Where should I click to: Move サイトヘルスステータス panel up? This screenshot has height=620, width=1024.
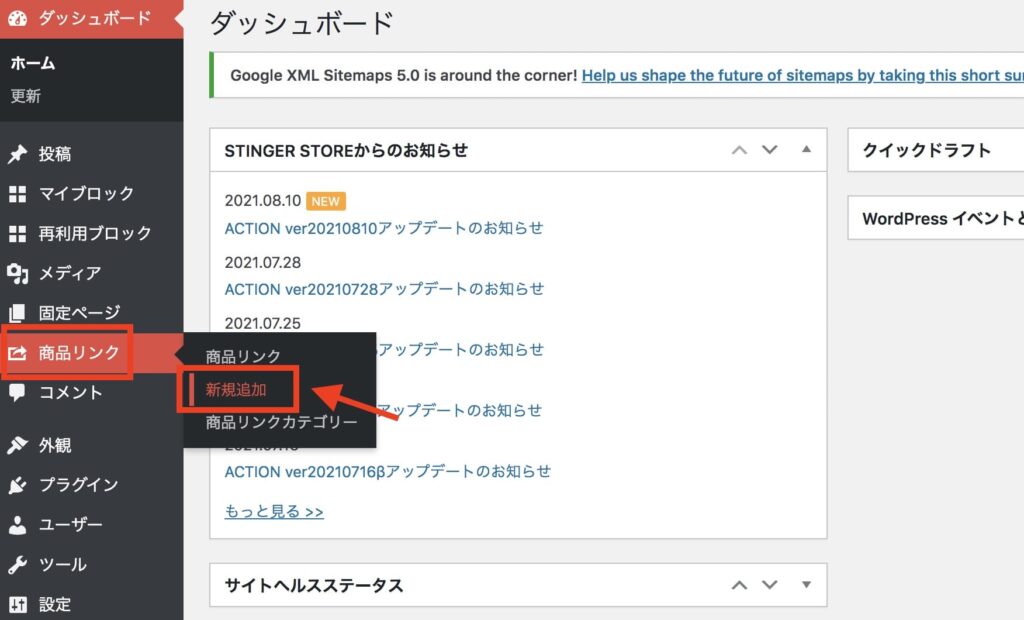click(x=739, y=585)
